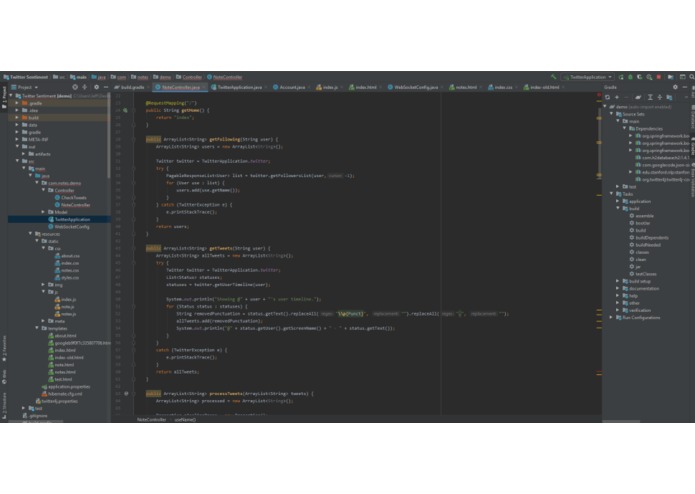Switch to the index-old.html tab
The width and height of the screenshot is (695, 494).
point(543,87)
